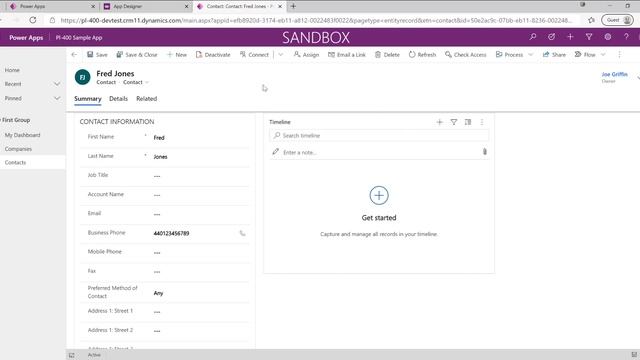
Task: Open the Related tab
Action: 147,99
